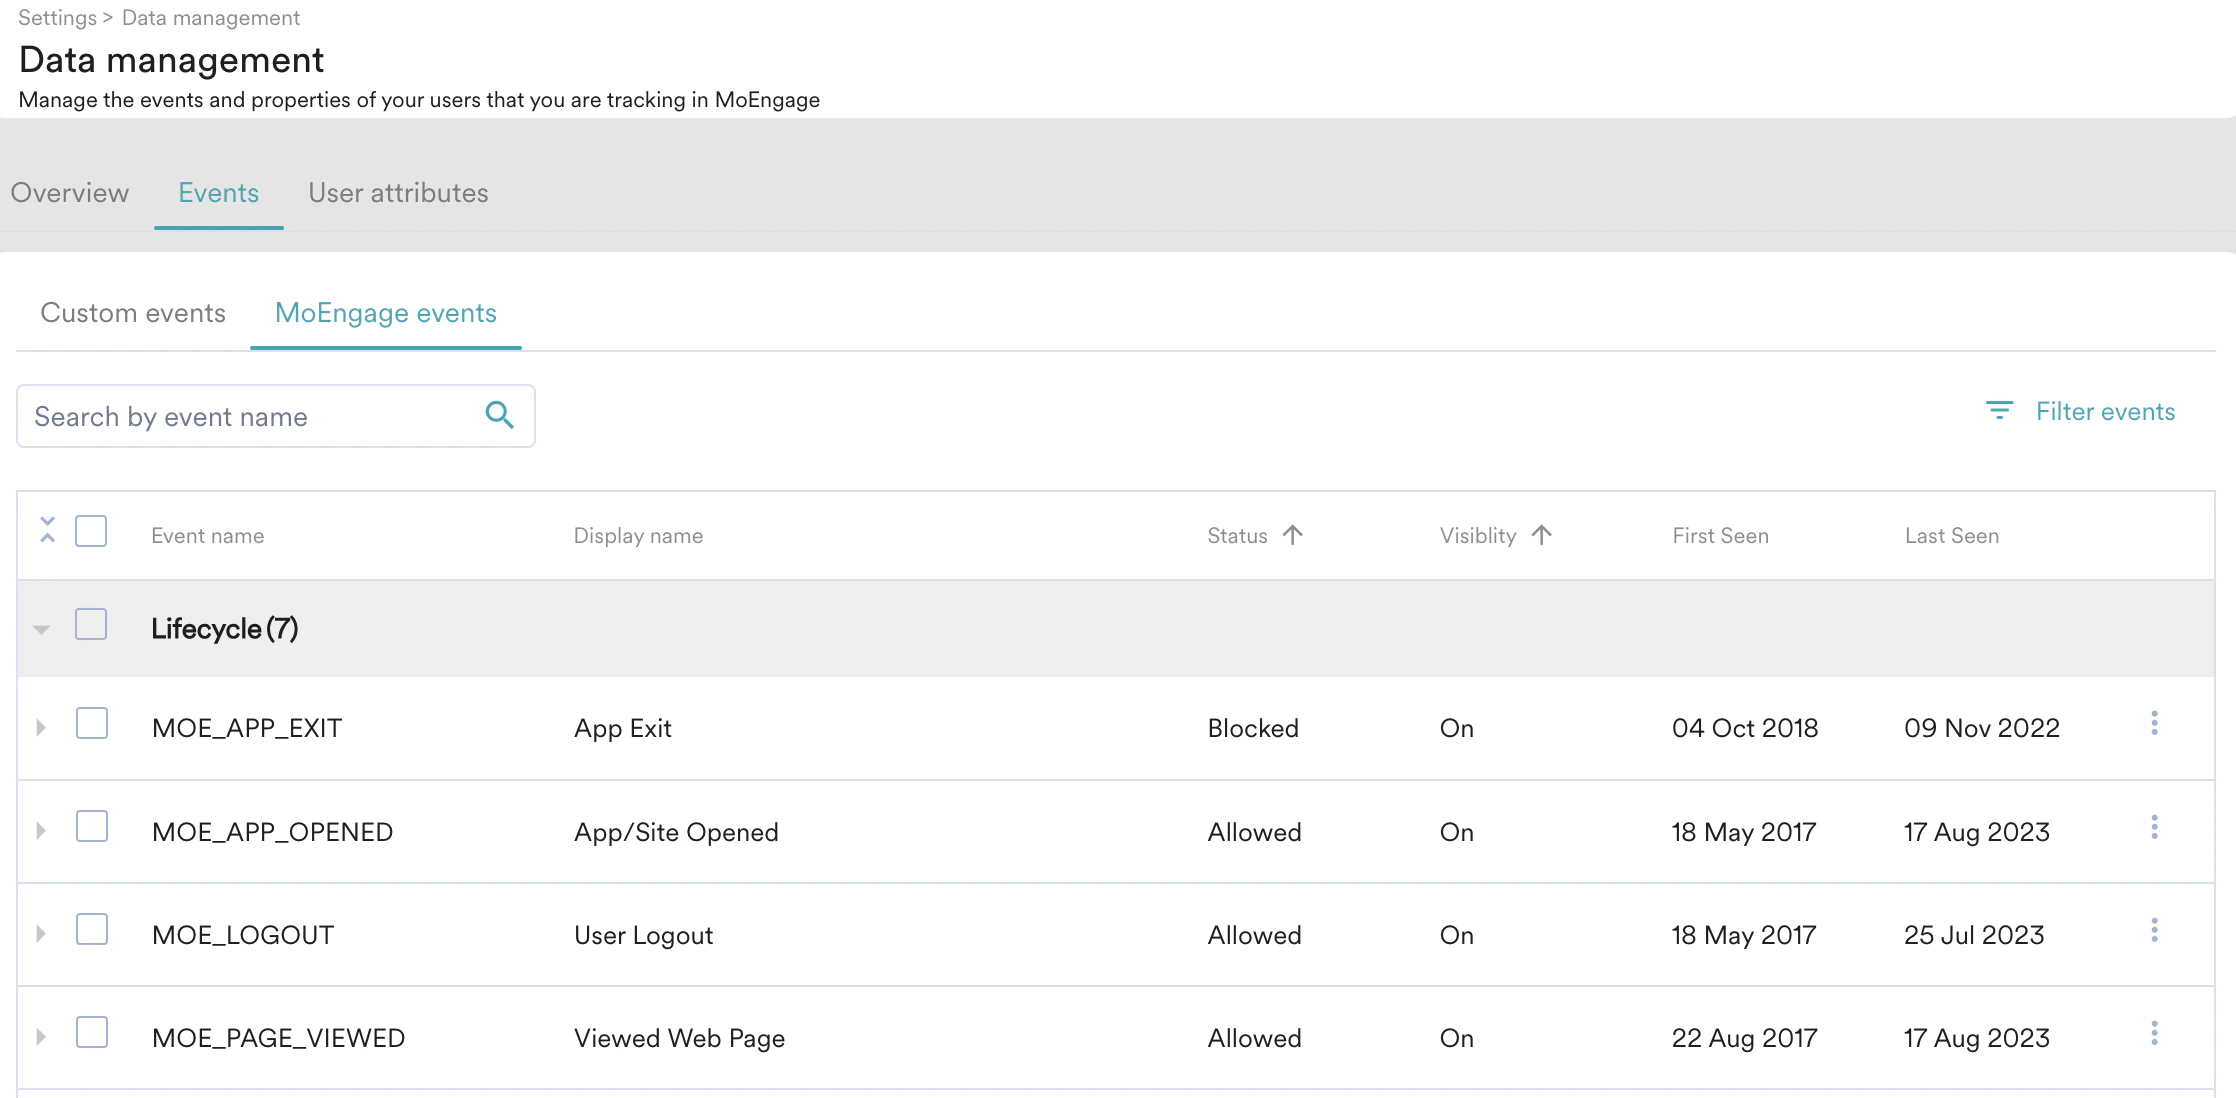The image size is (2236, 1098).
Task: Collapse the Lifecycle (7) group
Action: point(41,629)
